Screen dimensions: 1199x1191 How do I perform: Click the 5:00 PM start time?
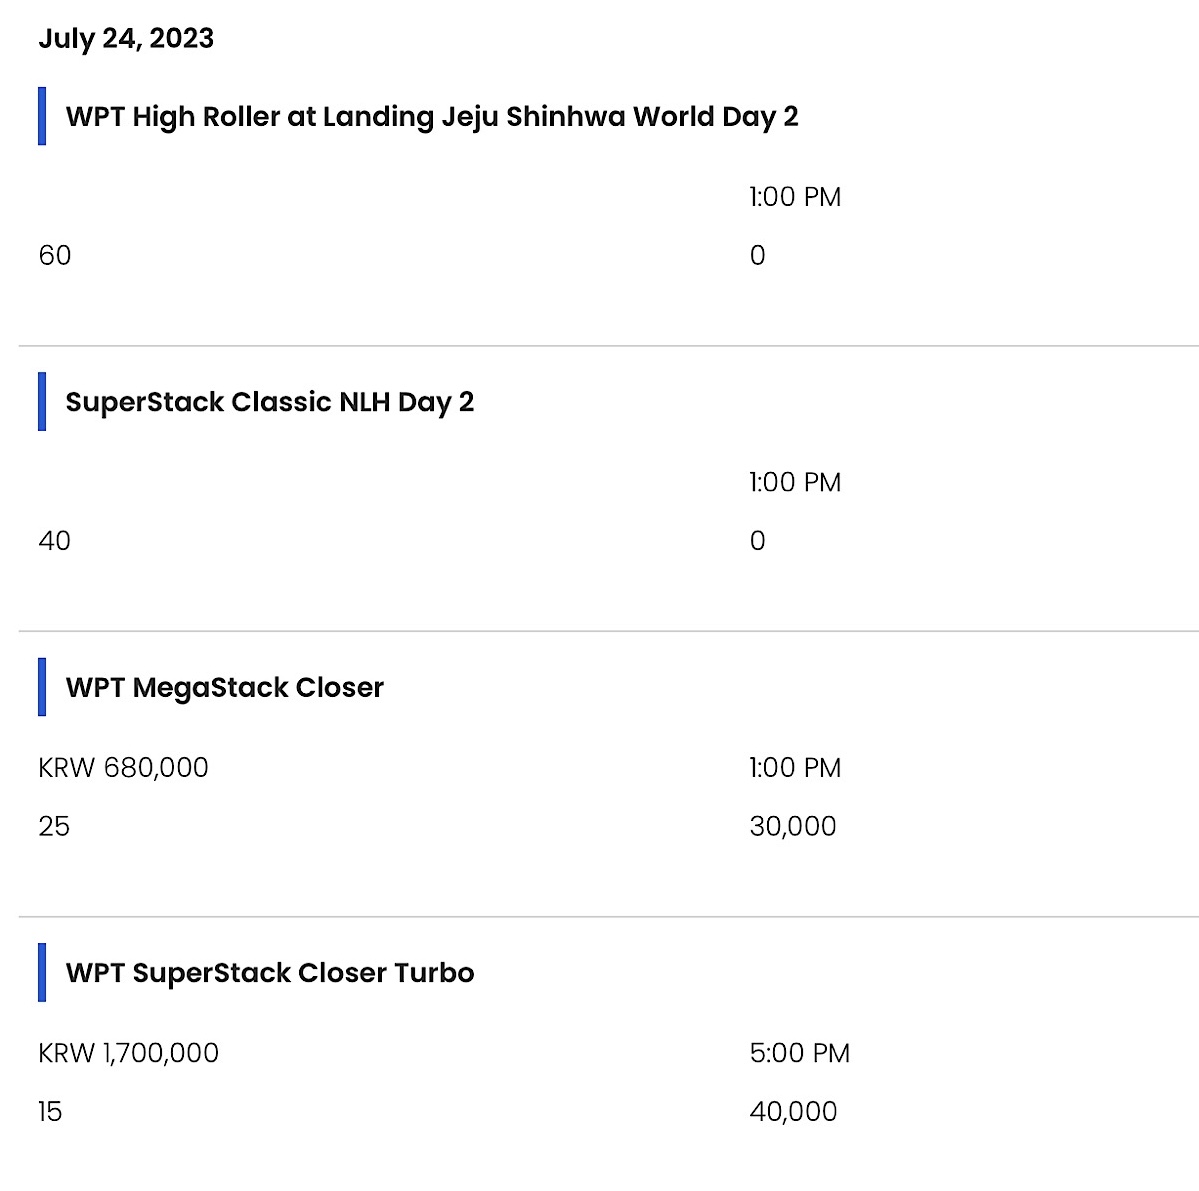(800, 1053)
